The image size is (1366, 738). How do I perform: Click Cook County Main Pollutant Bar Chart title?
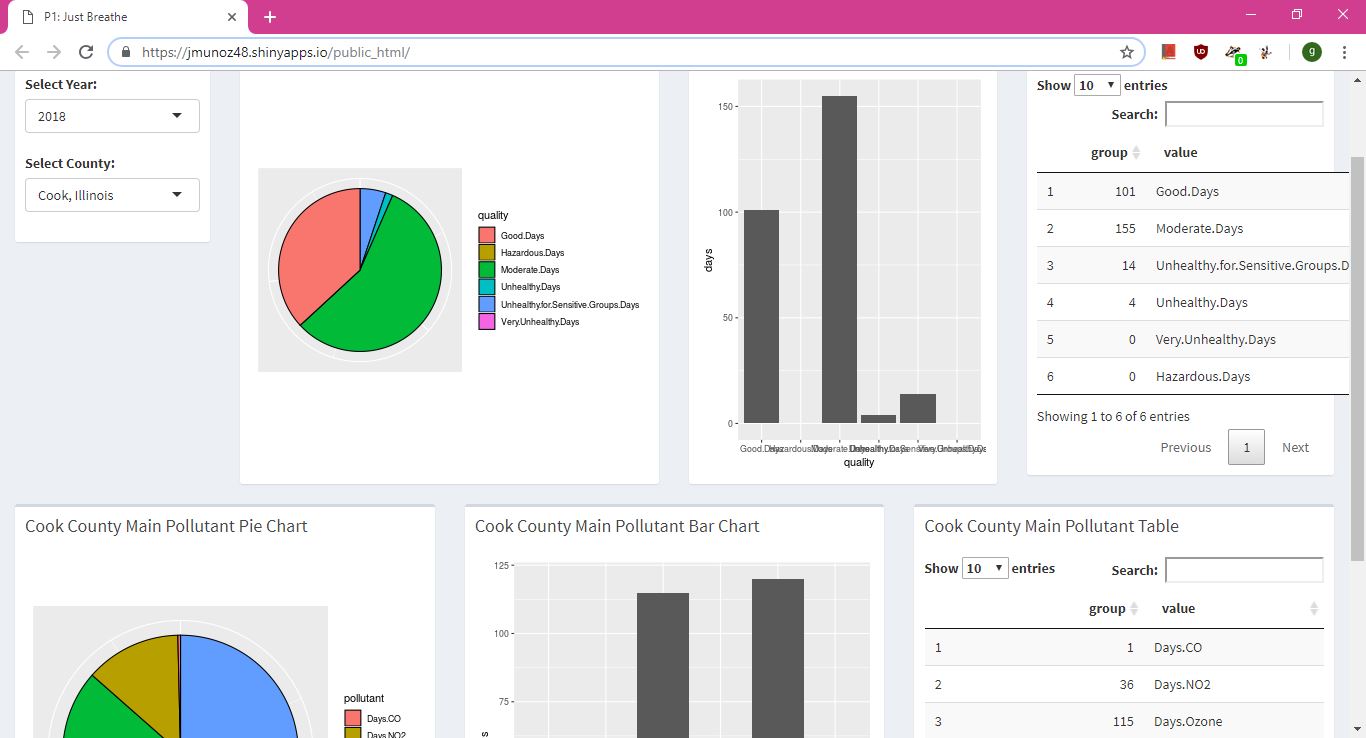pyautogui.click(x=617, y=526)
